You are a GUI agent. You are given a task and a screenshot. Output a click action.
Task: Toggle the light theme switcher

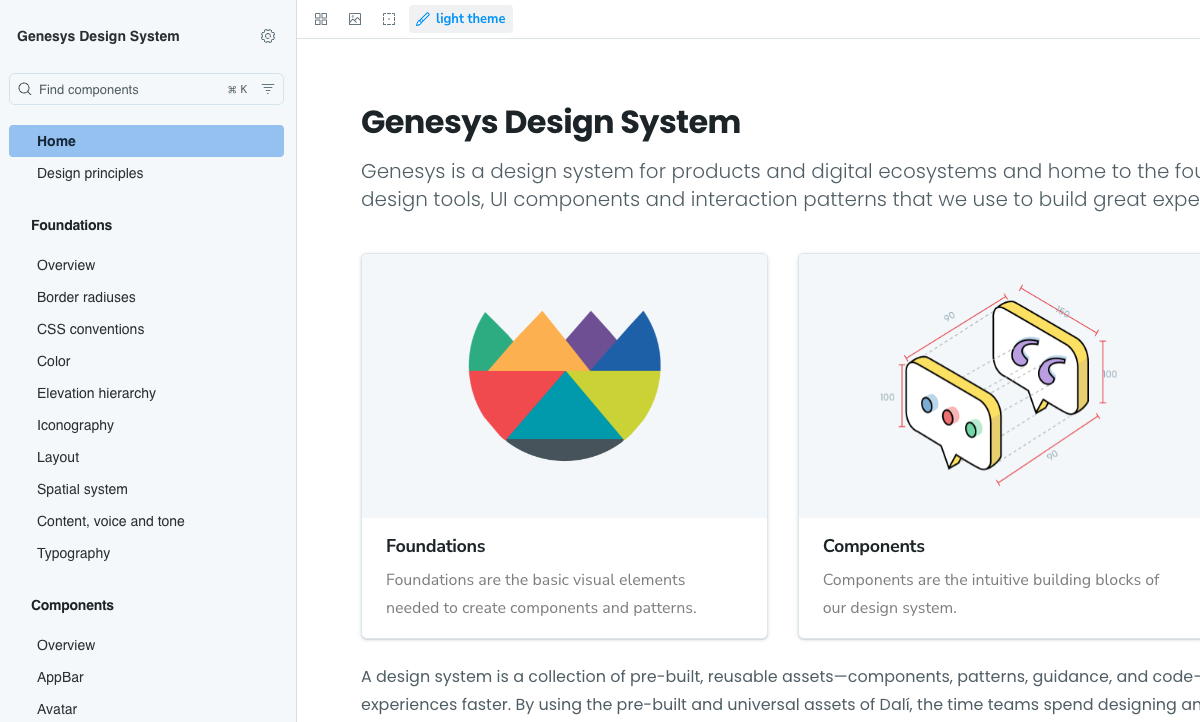click(x=460, y=18)
